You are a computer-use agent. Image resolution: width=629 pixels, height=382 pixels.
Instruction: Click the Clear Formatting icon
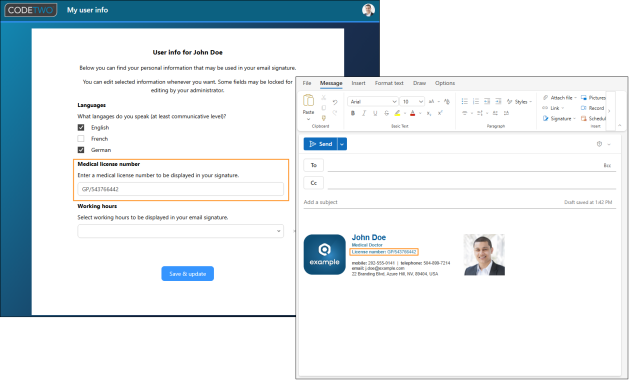[x=447, y=102]
